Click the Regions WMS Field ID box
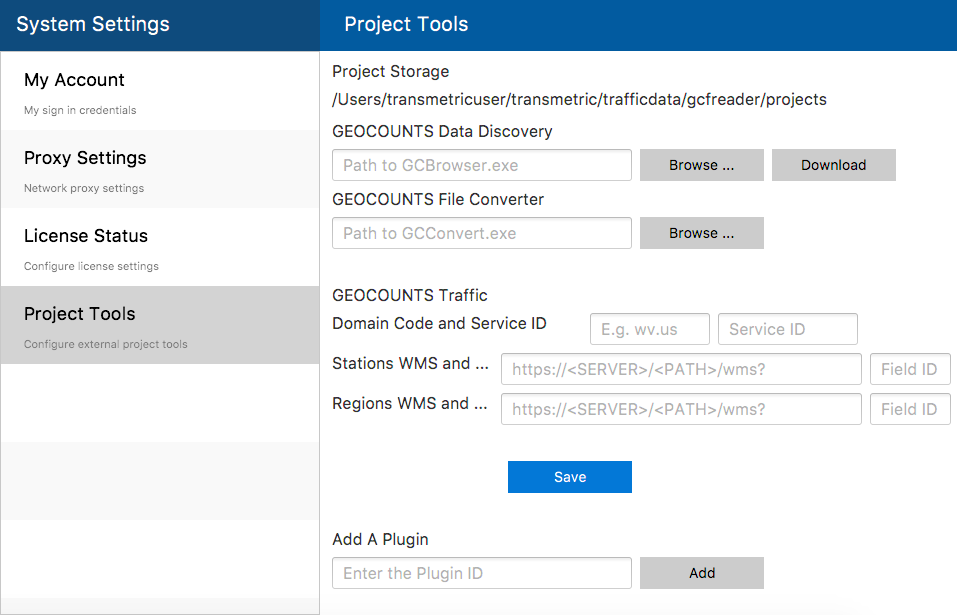Image resolution: width=957 pixels, height=615 pixels. click(x=910, y=409)
